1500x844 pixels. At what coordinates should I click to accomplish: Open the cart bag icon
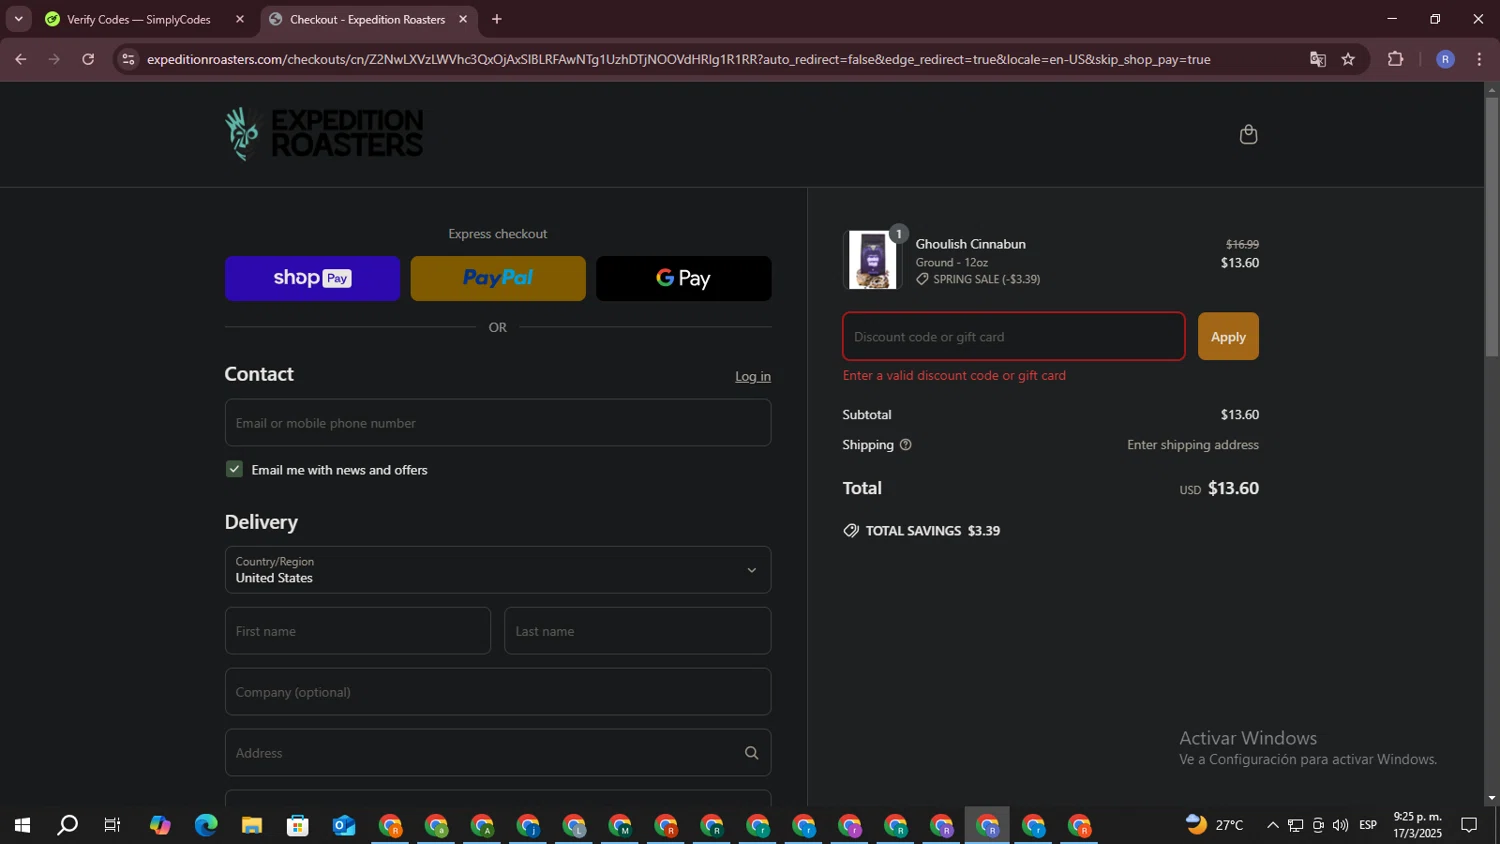click(x=1248, y=134)
